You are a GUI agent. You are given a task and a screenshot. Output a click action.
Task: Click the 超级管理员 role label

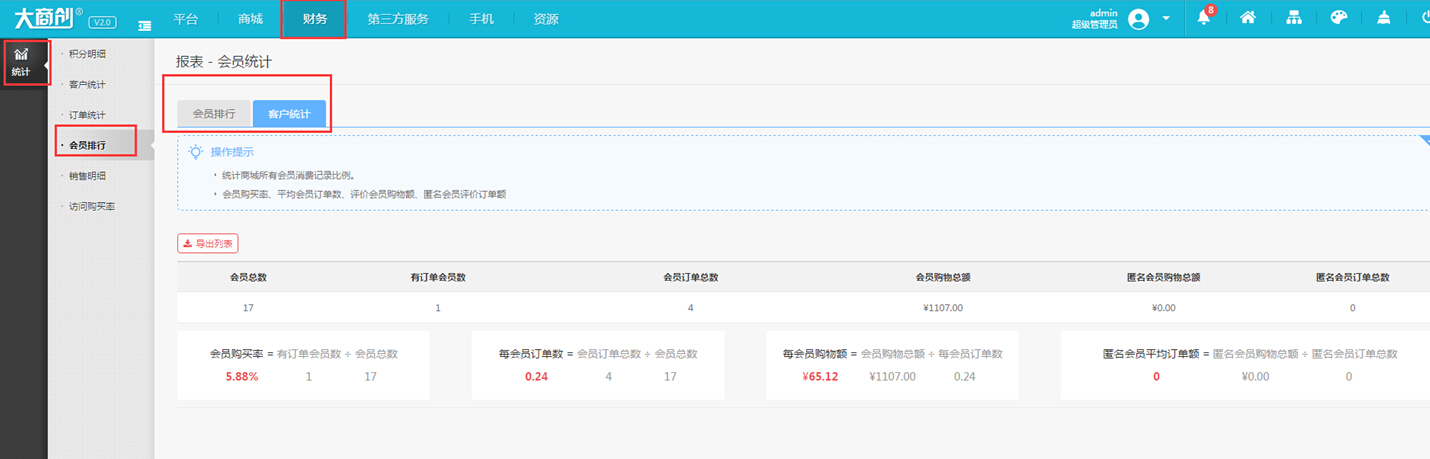point(1094,24)
